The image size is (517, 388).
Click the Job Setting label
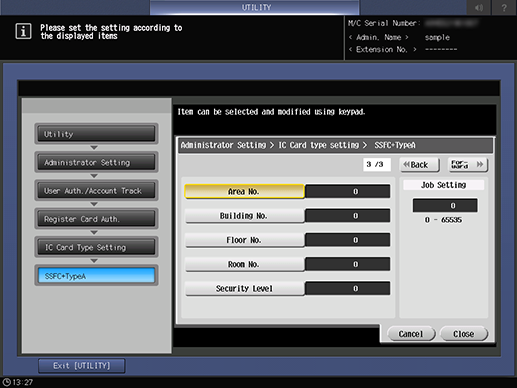(x=443, y=185)
